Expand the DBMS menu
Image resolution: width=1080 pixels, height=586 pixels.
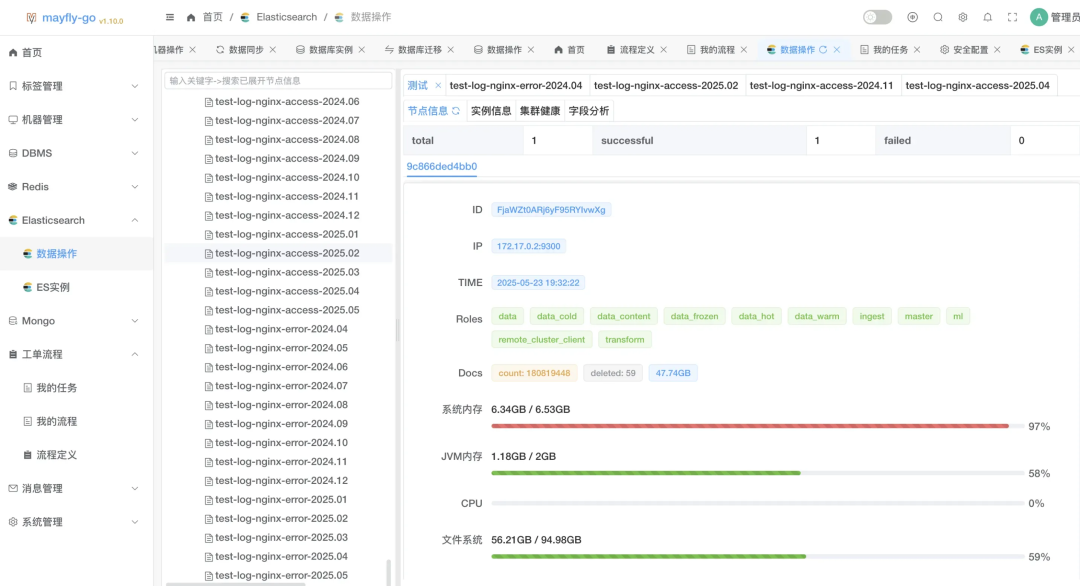pos(76,153)
